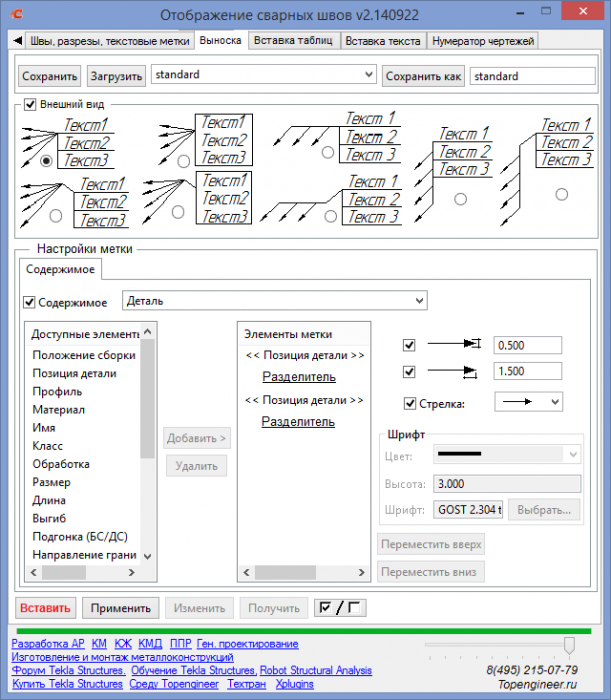
Task: Open the arrow type dropdown
Action: point(528,402)
